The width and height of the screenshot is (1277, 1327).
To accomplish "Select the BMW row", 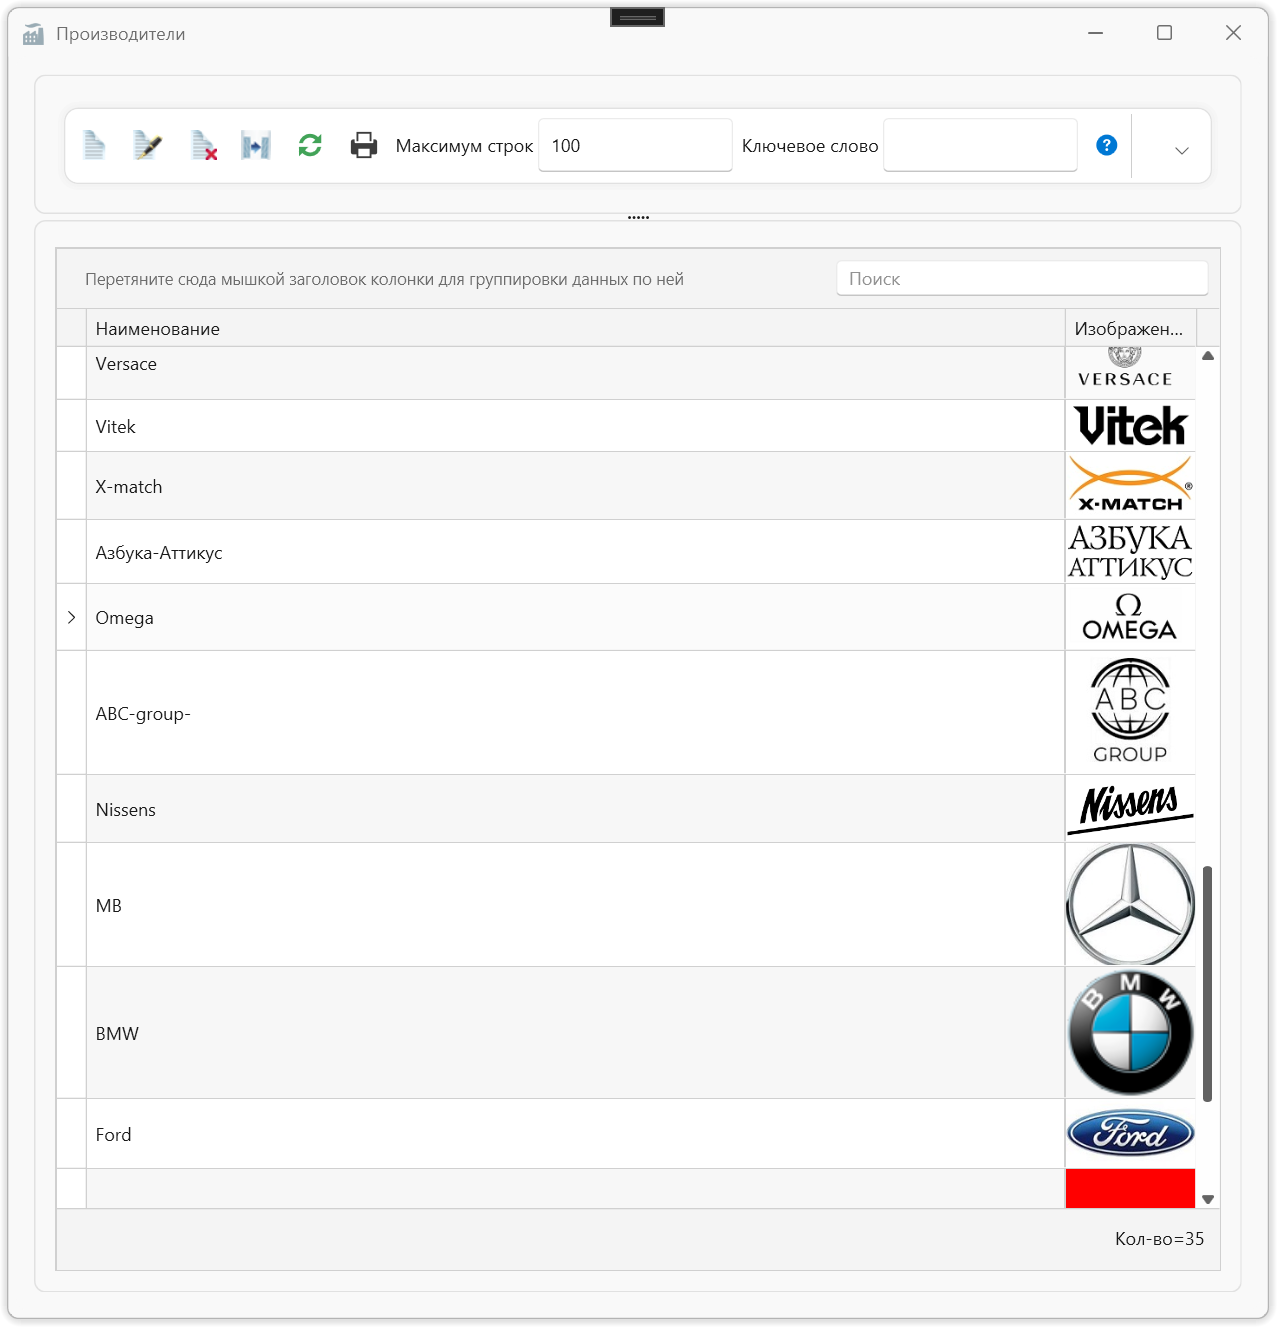I will [575, 1033].
